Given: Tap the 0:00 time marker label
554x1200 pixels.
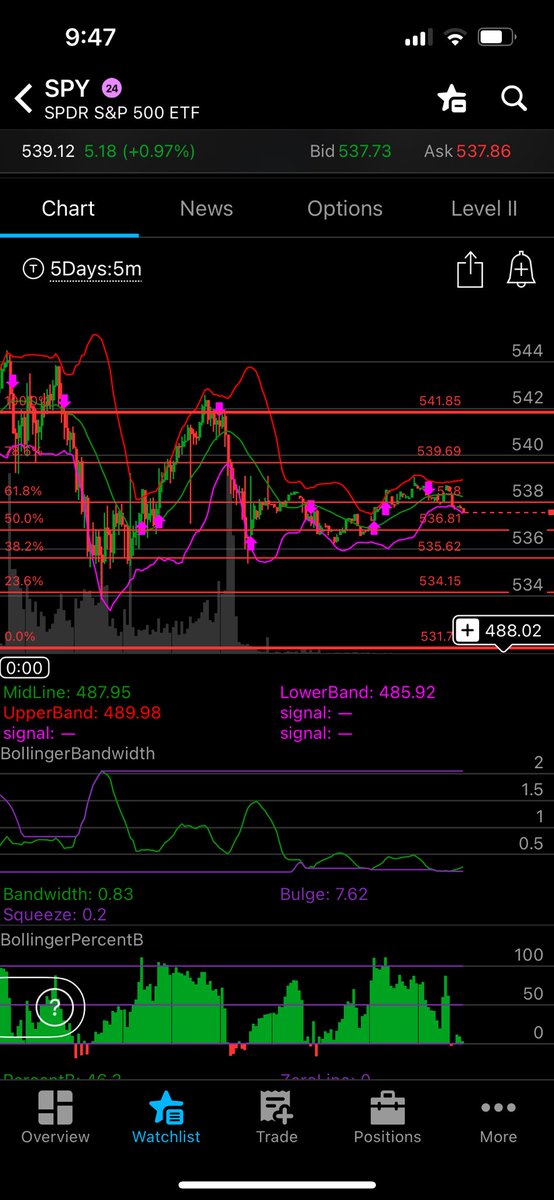Looking at the screenshot, I should (x=24, y=668).
